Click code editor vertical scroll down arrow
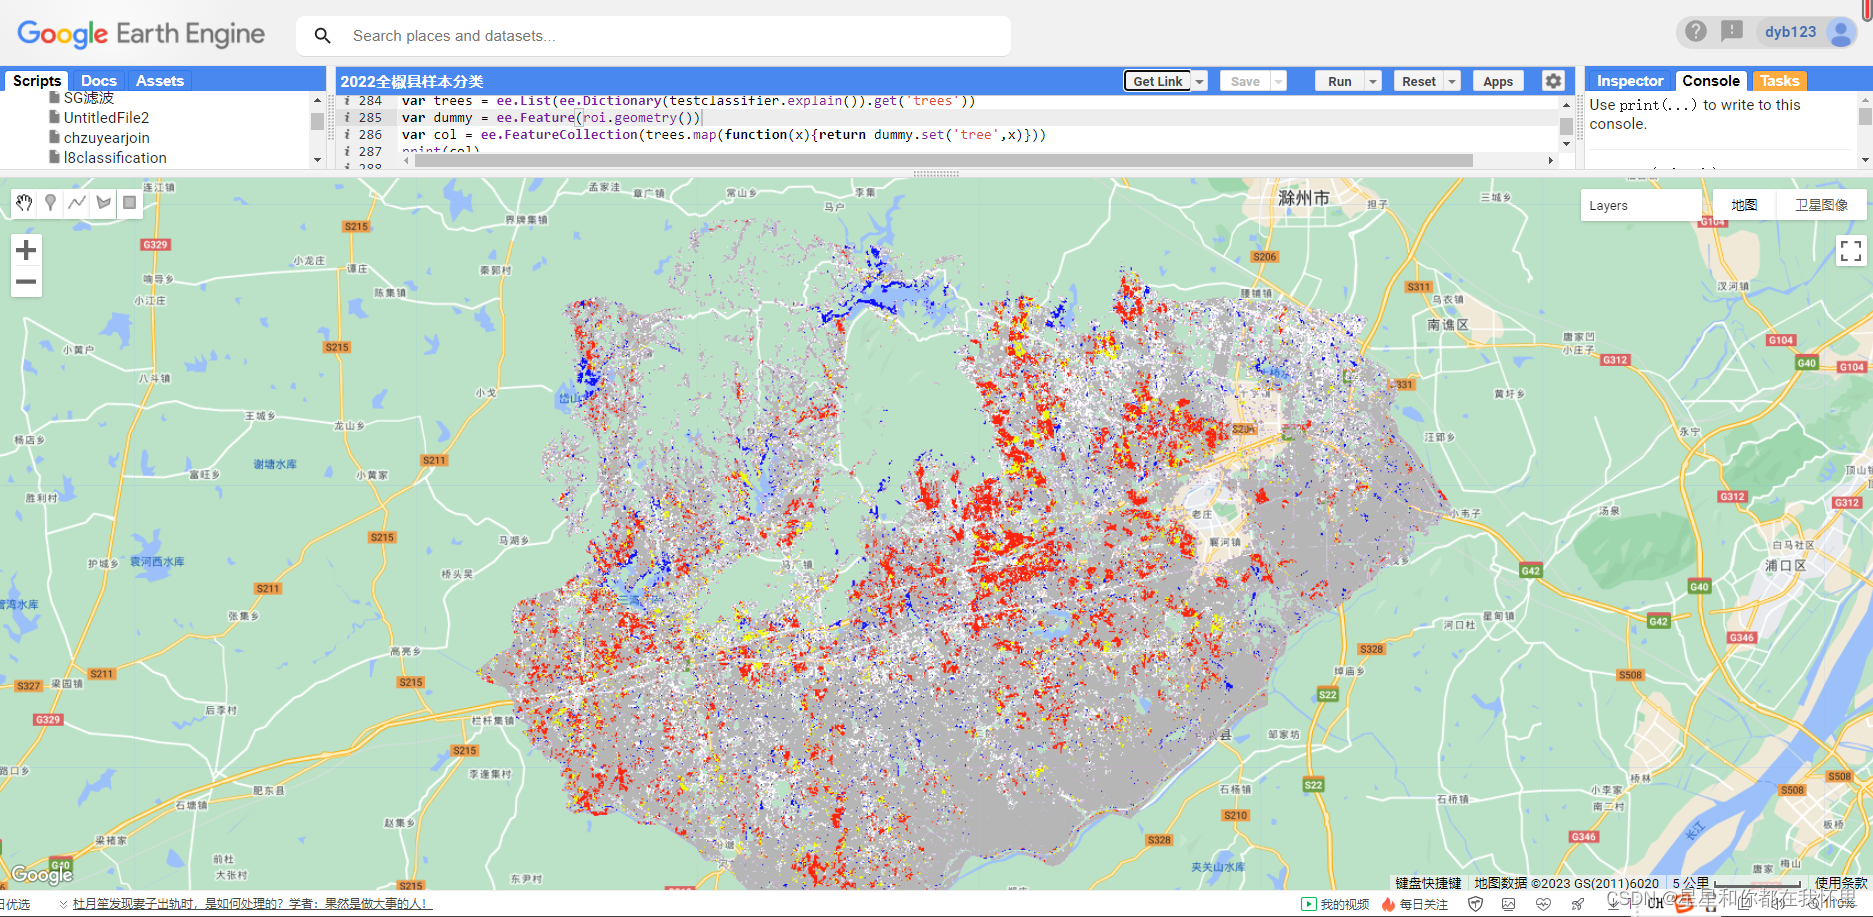 click(1566, 145)
